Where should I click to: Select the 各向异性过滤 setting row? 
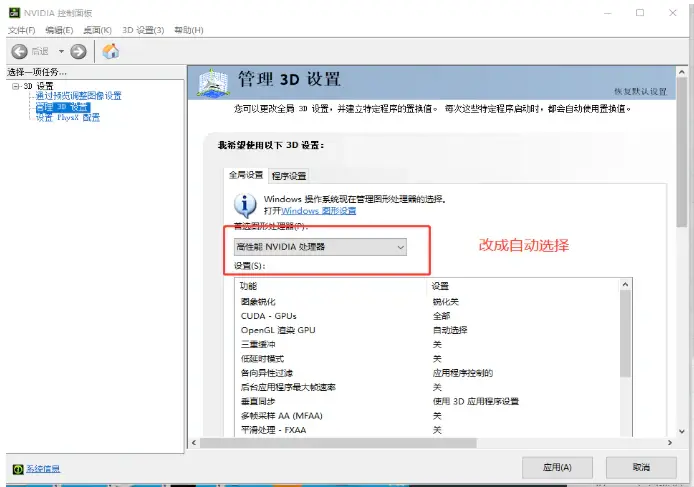(x=428, y=373)
